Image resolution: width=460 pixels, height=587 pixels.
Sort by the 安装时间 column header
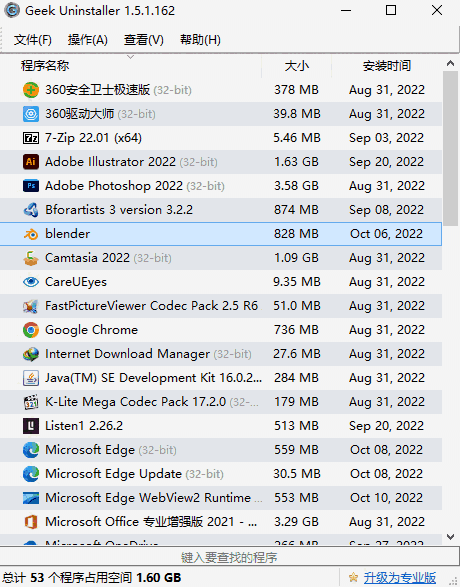pos(387,66)
